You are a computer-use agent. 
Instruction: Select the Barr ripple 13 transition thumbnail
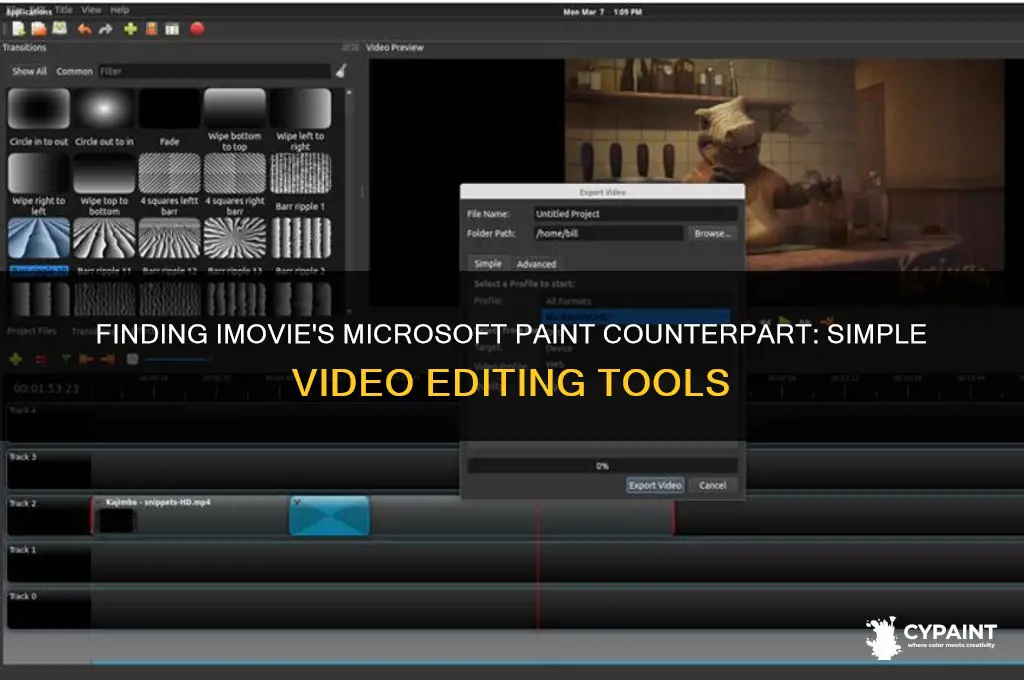pos(234,238)
